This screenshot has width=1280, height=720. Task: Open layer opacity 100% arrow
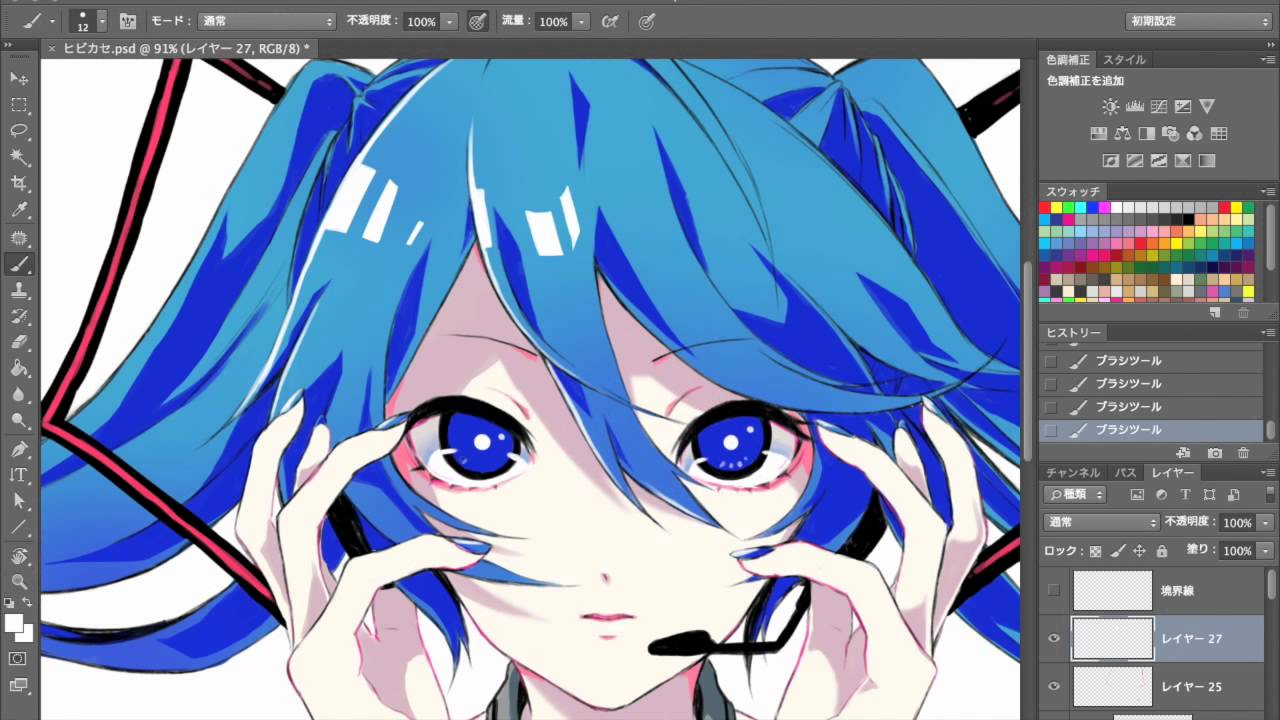click(1266, 522)
